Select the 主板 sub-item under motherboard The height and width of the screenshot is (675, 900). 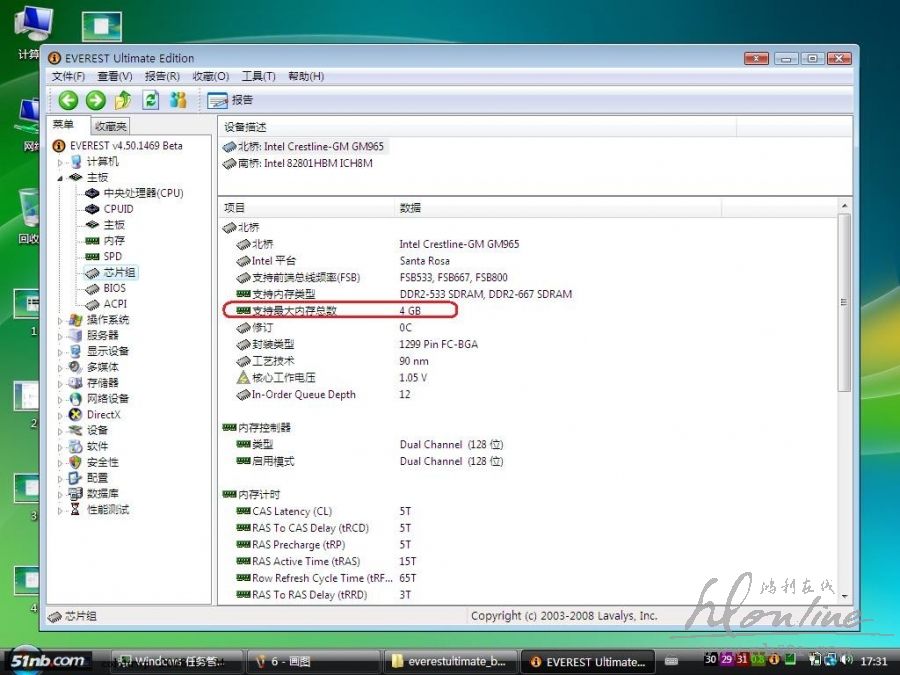114,225
